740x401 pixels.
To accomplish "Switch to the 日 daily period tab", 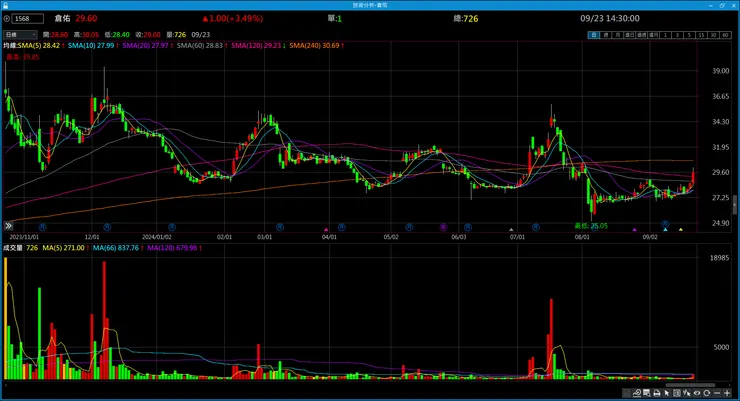I will [593, 35].
